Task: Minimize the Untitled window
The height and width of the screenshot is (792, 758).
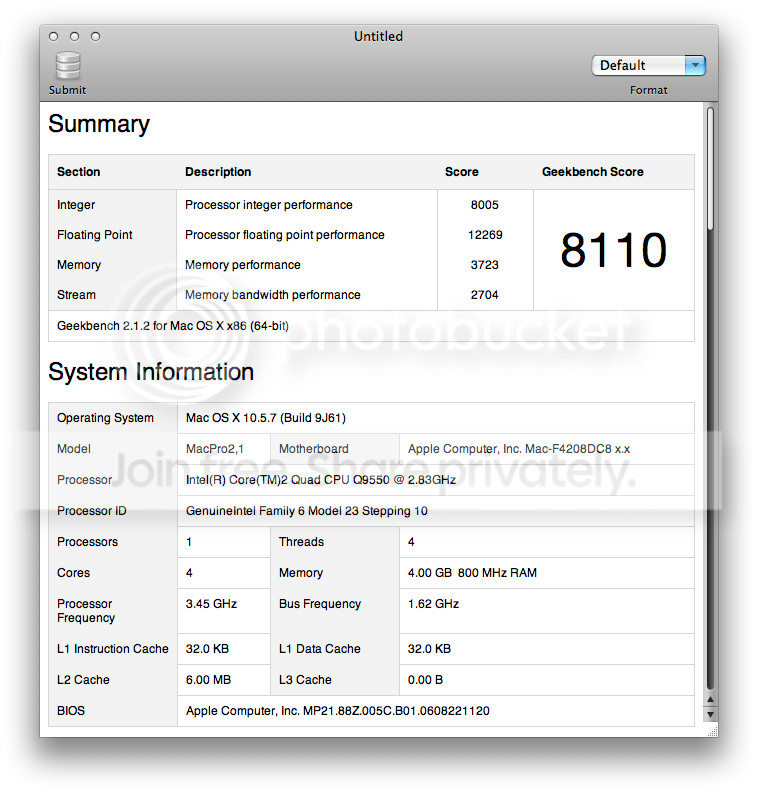Action: (x=74, y=36)
